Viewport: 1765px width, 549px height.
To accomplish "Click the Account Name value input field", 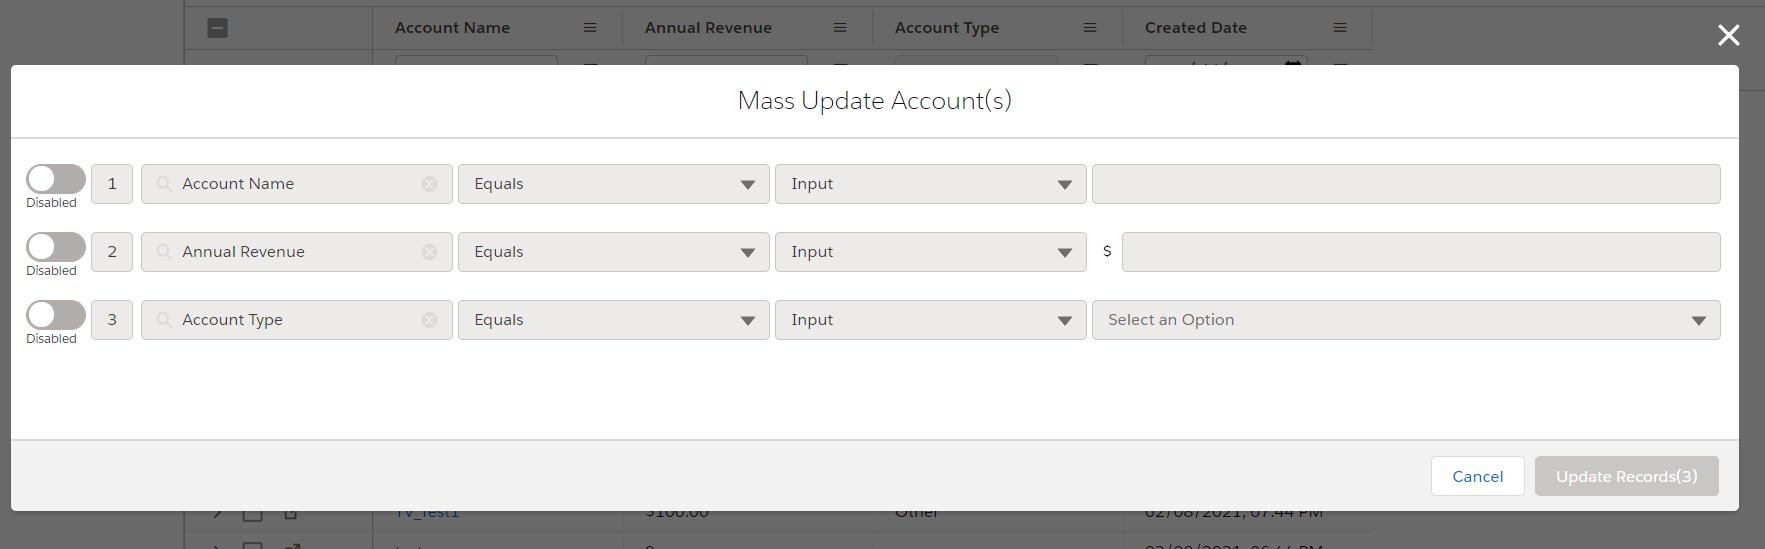I will pyautogui.click(x=1405, y=184).
